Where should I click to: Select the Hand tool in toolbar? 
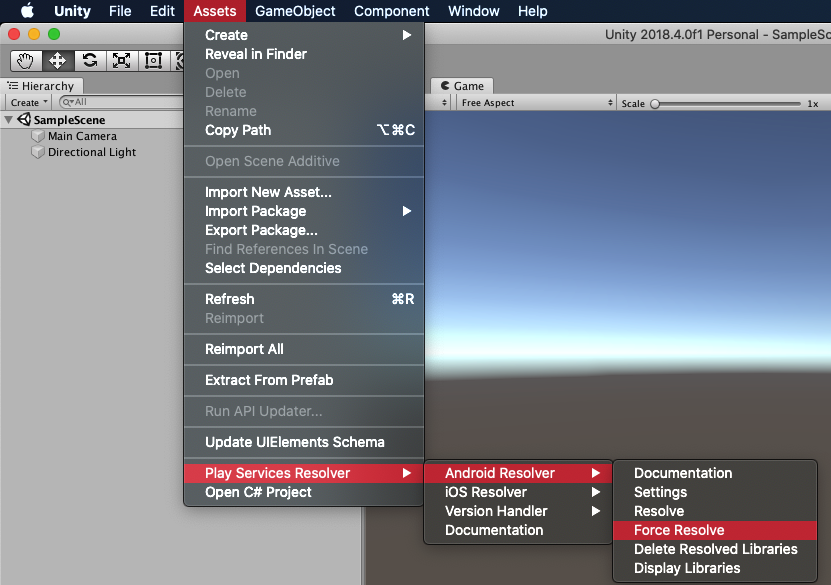point(25,60)
